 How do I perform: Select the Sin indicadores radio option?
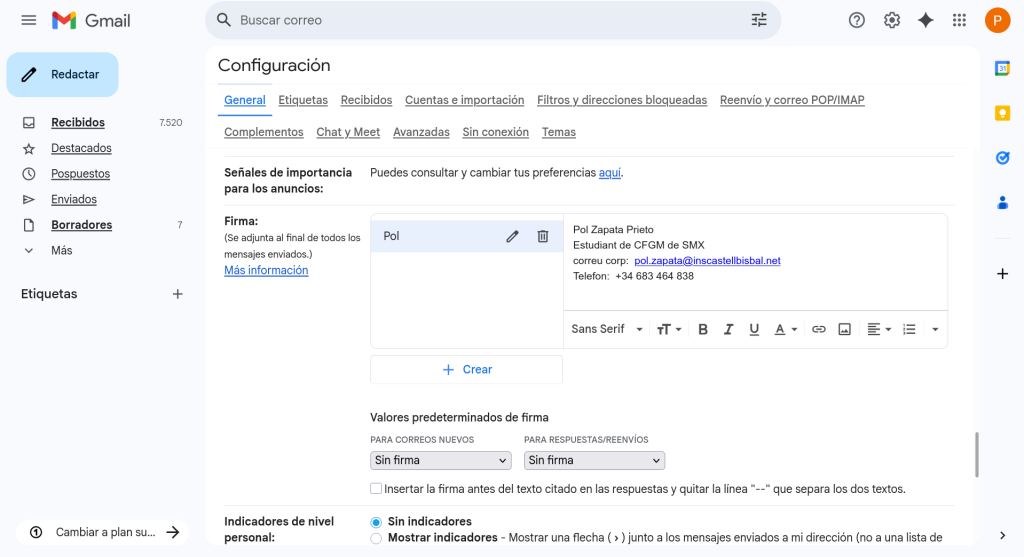[376, 522]
